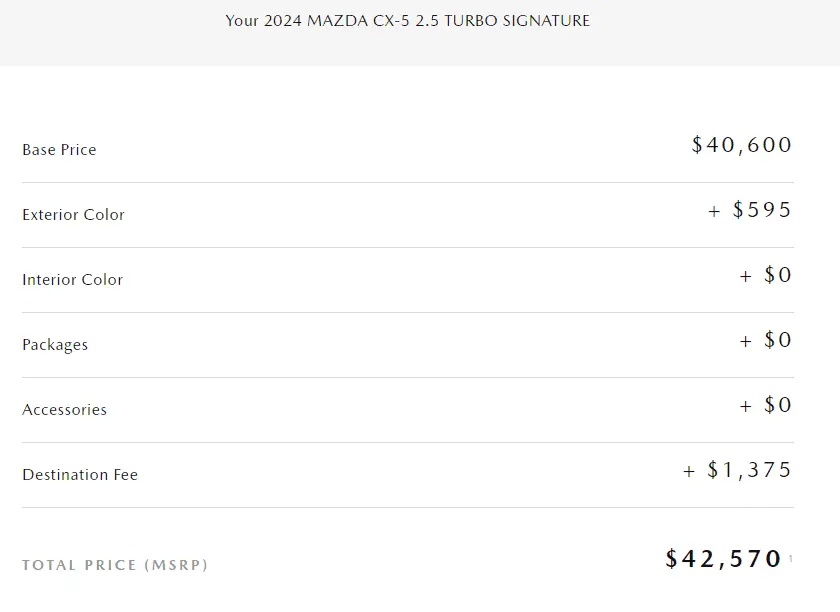Select the TOTAL PRICE (MSRP) label
The height and width of the screenshot is (612, 840).
115,565
